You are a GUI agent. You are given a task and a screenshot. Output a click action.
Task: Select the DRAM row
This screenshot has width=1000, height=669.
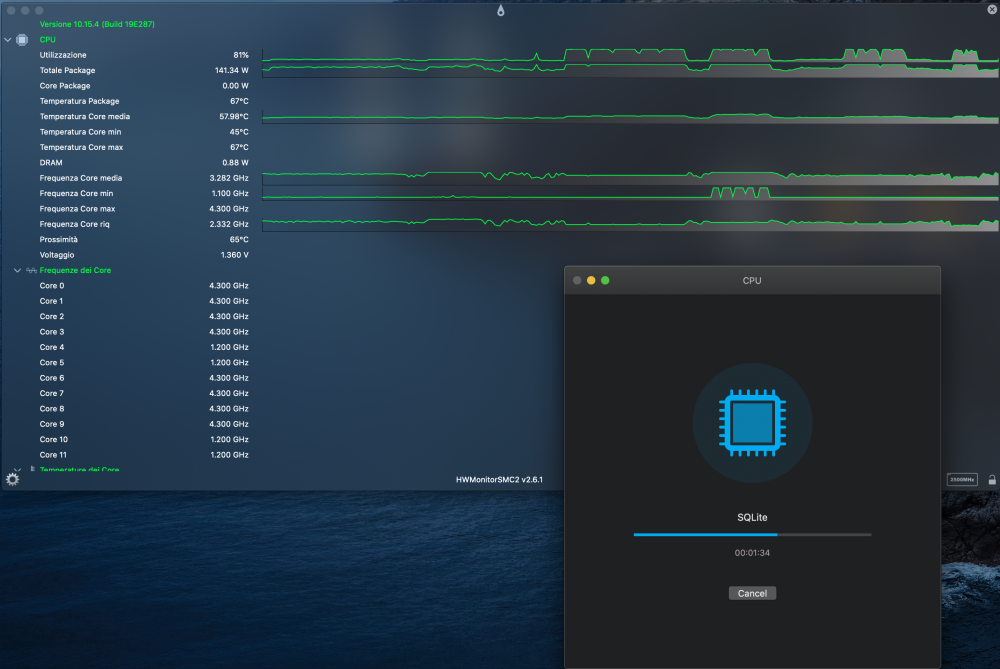pos(143,163)
